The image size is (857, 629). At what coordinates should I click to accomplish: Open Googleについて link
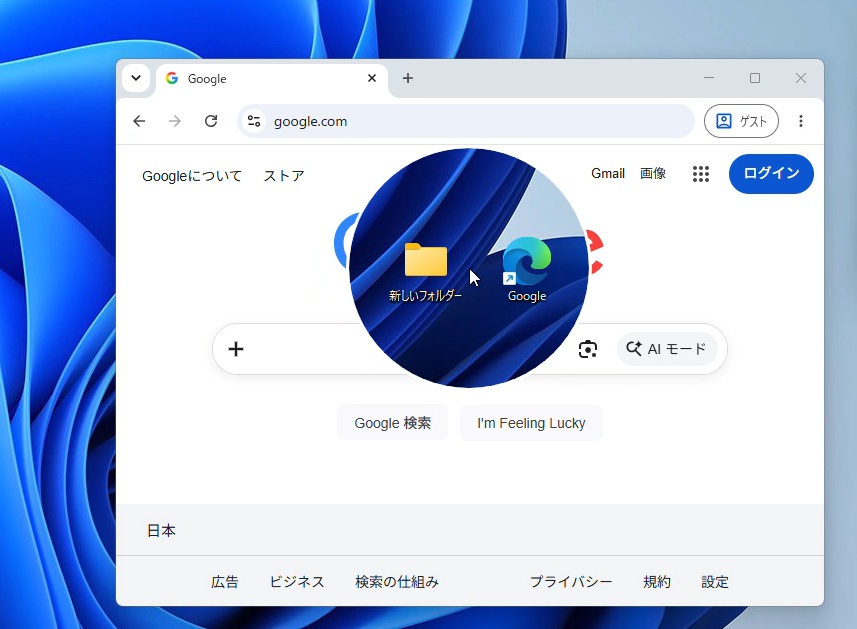pos(191,176)
